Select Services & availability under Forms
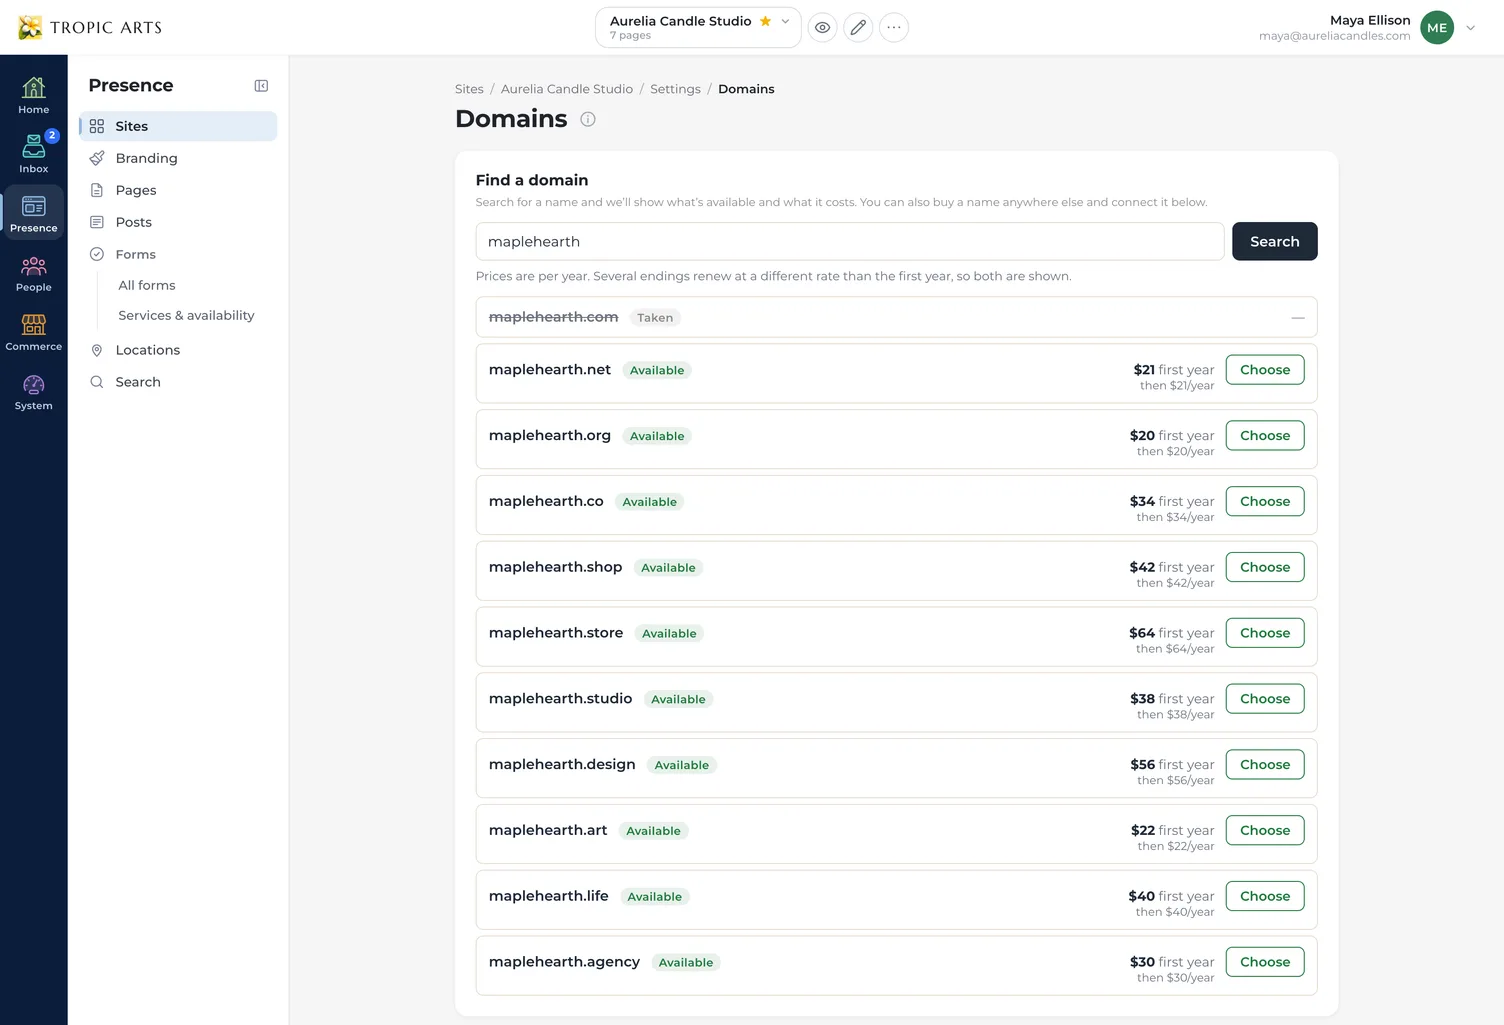 pyautogui.click(x=186, y=315)
